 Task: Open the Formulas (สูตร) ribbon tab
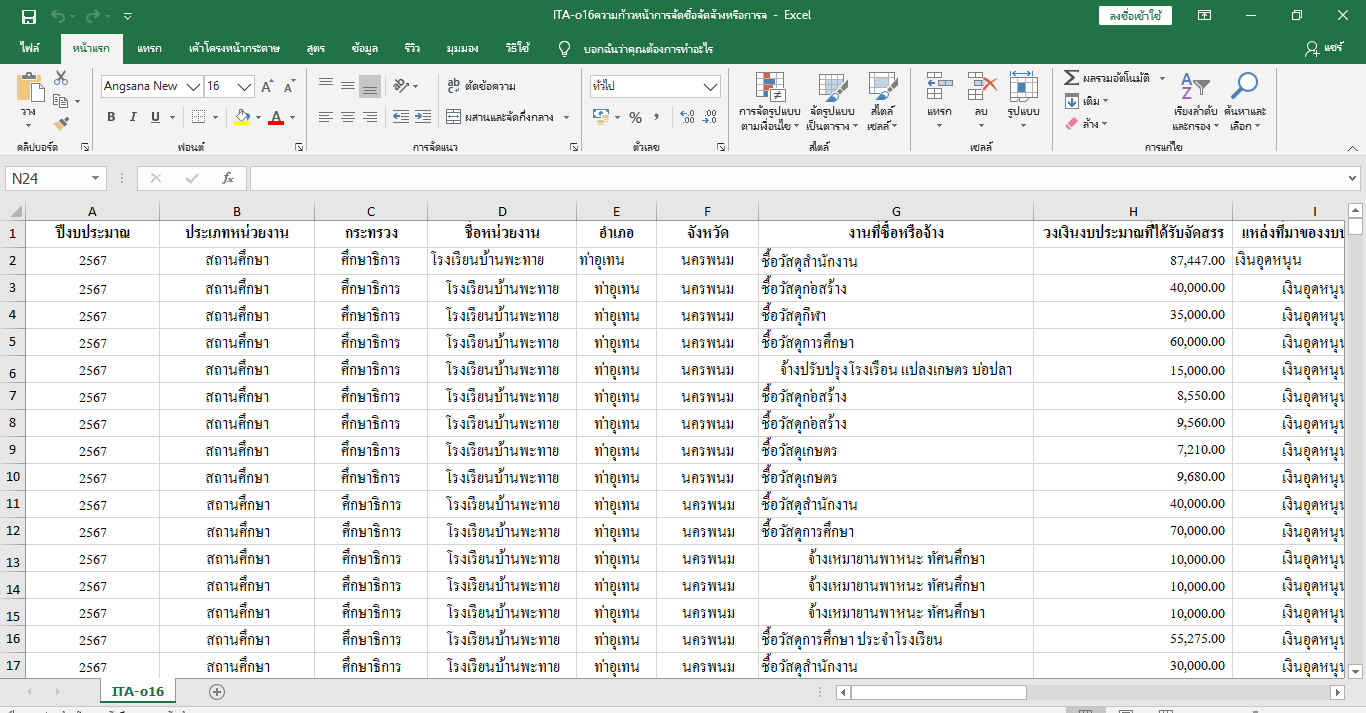click(316, 48)
